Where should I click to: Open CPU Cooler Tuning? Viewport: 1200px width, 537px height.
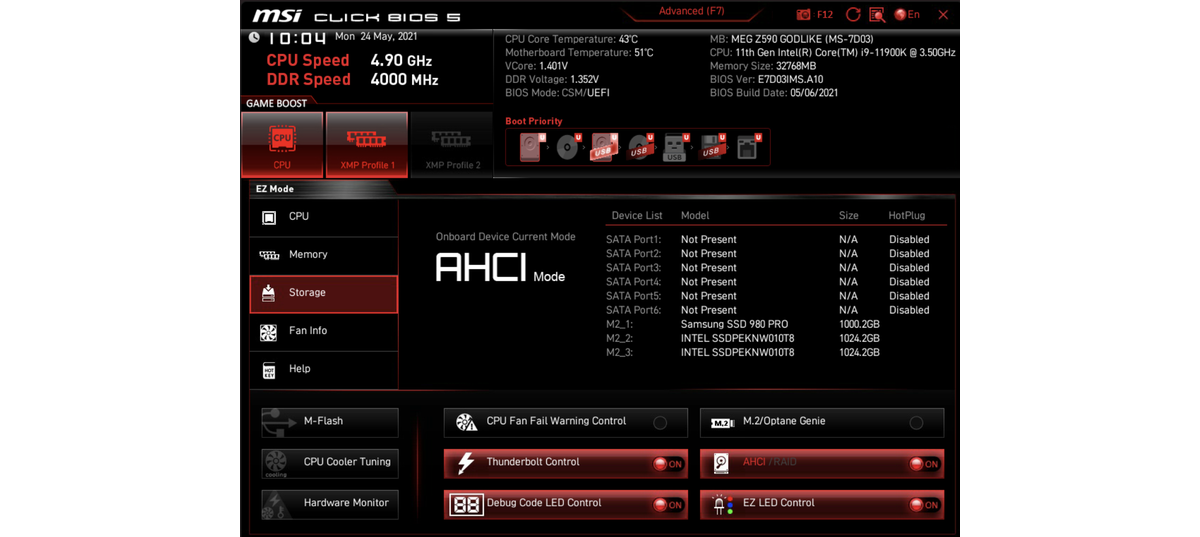pos(330,463)
